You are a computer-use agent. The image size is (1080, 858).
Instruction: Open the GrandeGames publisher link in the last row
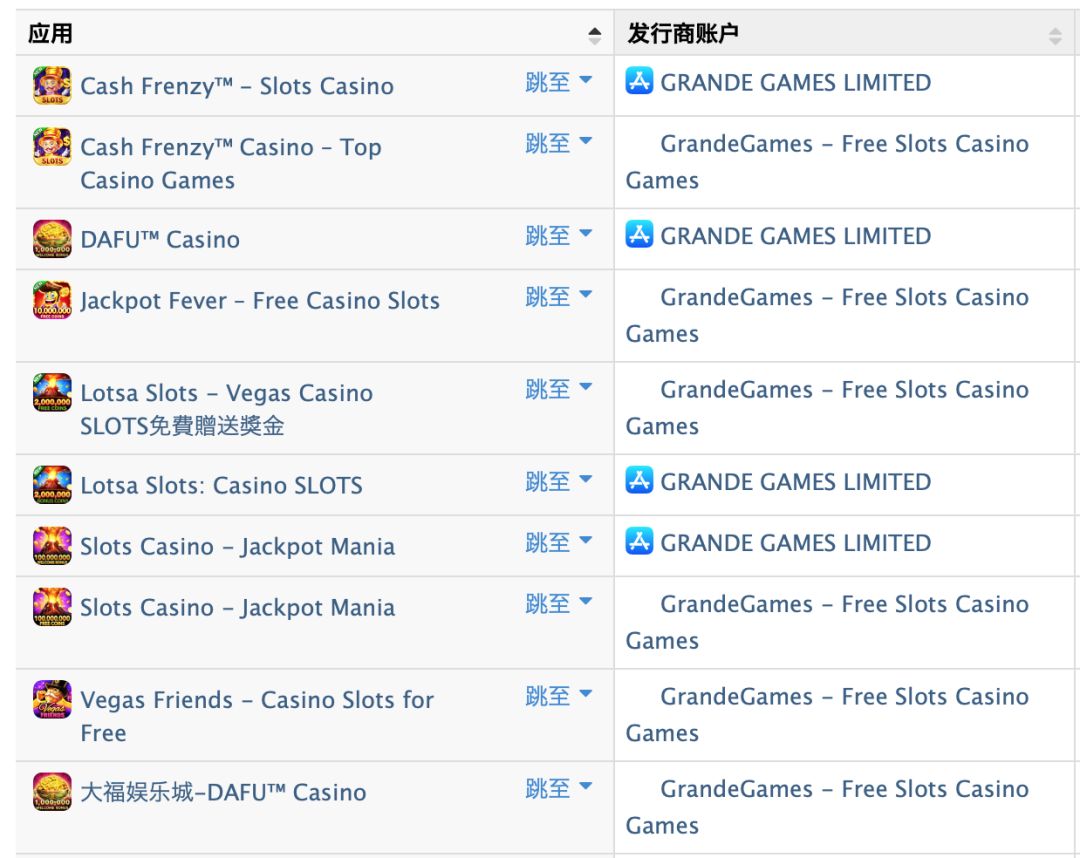[x=843, y=790]
